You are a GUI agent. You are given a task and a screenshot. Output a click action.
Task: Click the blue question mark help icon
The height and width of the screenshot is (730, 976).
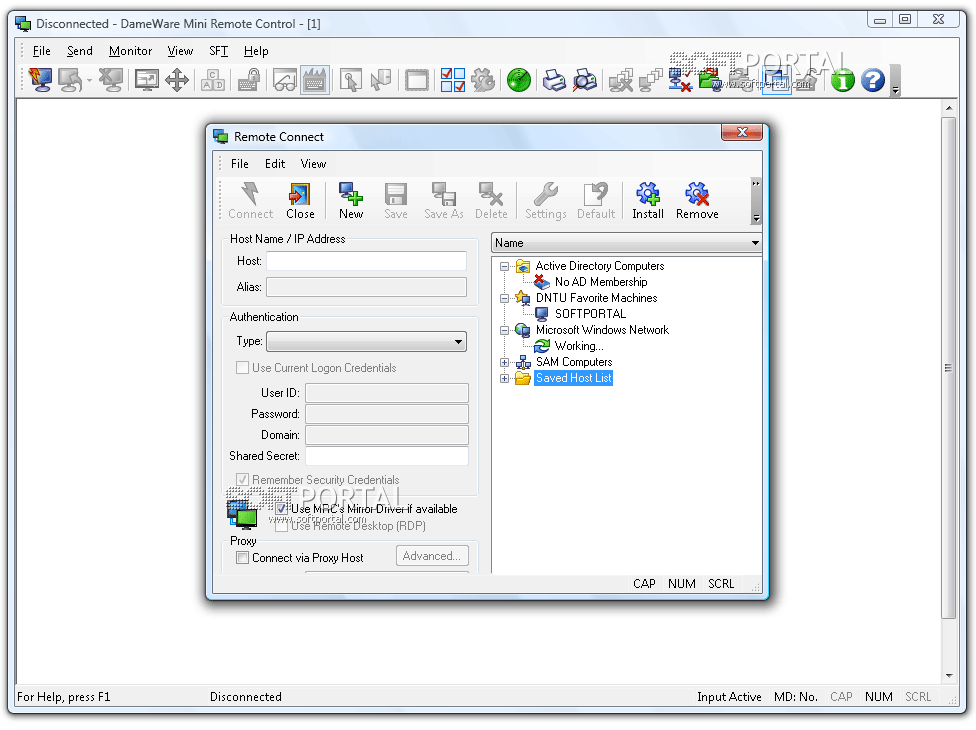(873, 80)
